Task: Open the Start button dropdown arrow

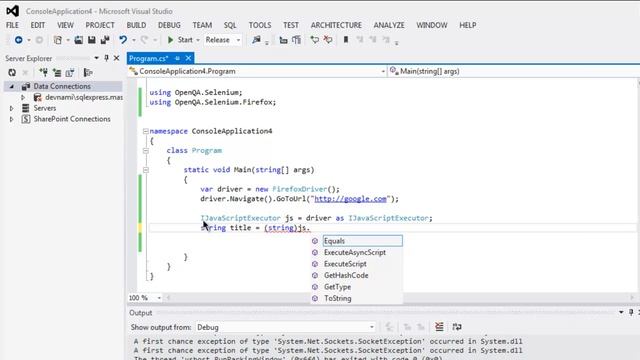Action: click(198, 40)
